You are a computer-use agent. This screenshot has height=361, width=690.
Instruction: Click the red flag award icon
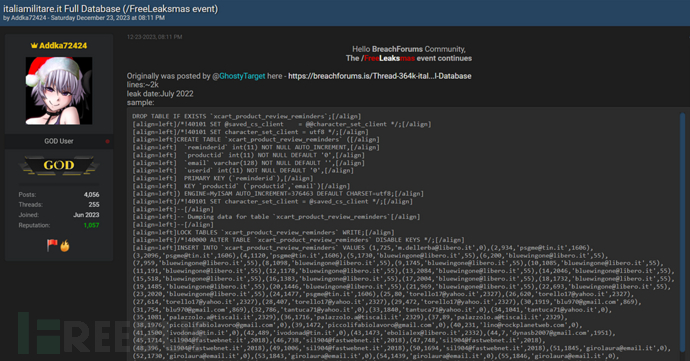[52, 245]
